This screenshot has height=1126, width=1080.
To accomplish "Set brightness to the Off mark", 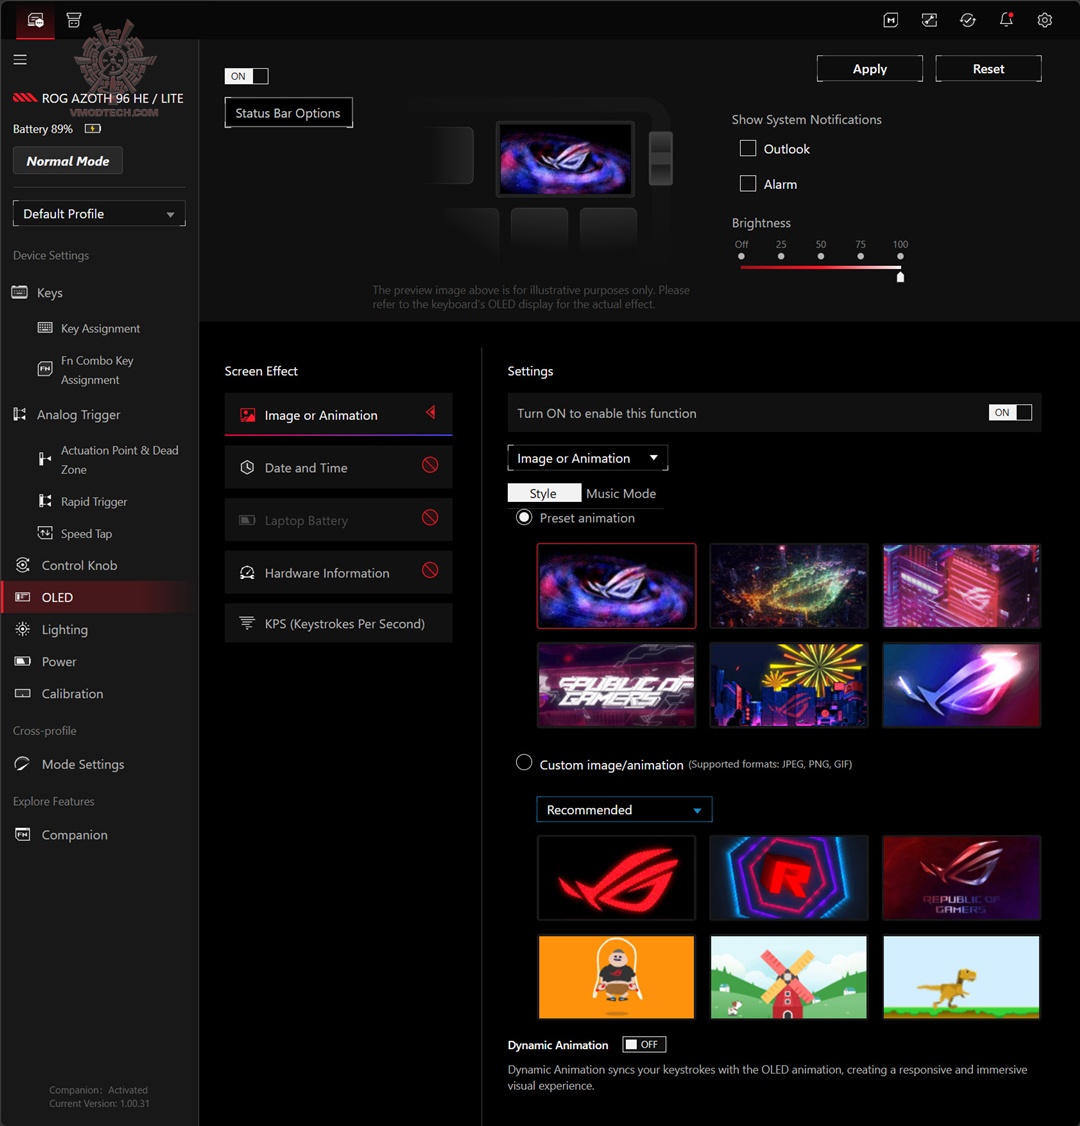I will (x=741, y=256).
